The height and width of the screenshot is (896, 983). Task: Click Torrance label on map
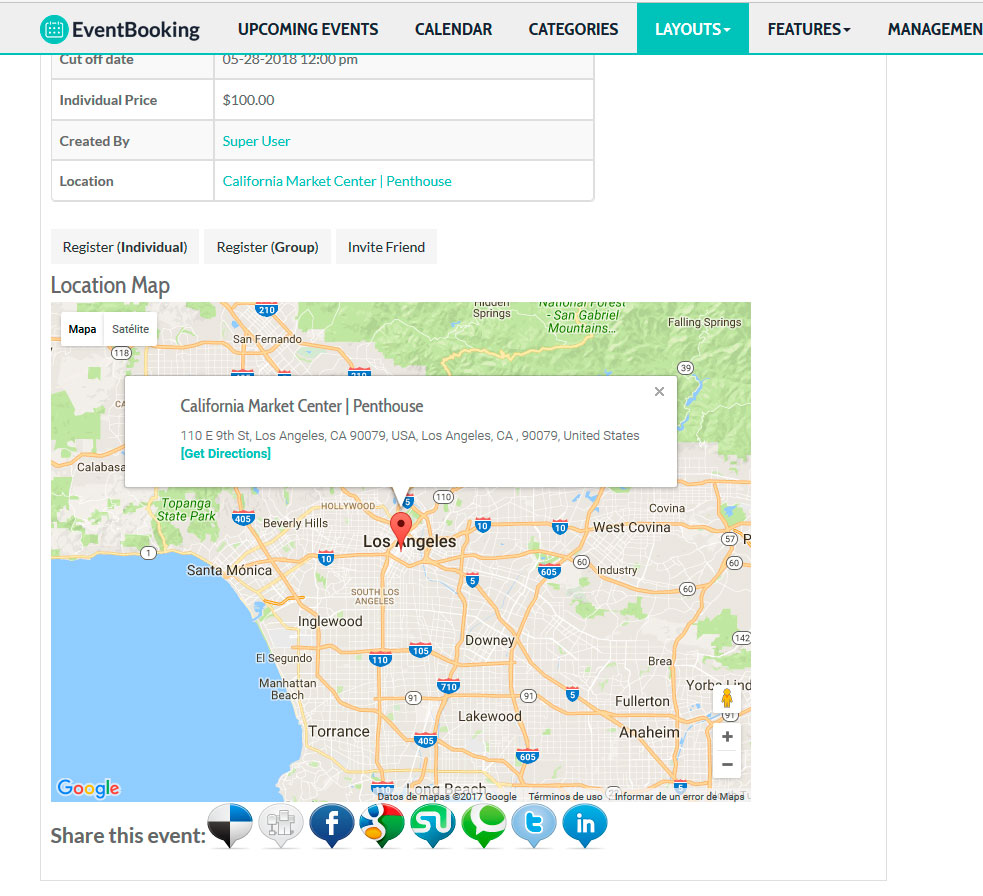pos(339,731)
